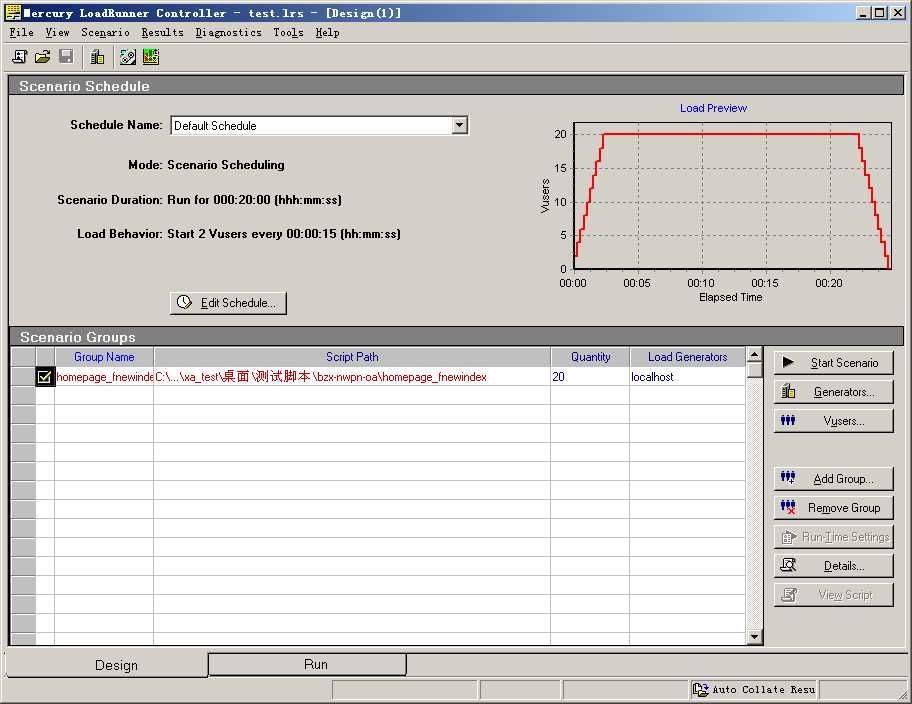This screenshot has height=704, width=912.
Task: Click the scroll up arrow in Scenario Groups
Action: [754, 354]
